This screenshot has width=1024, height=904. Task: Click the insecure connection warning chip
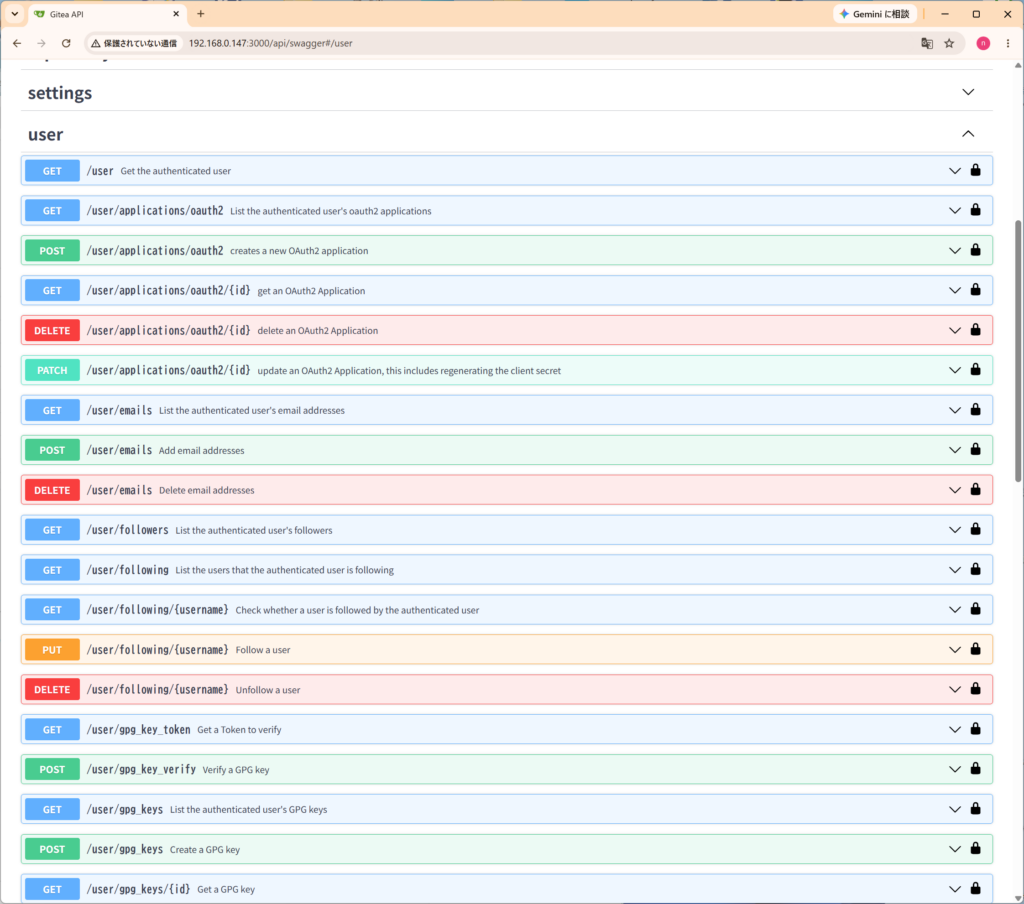coord(134,43)
